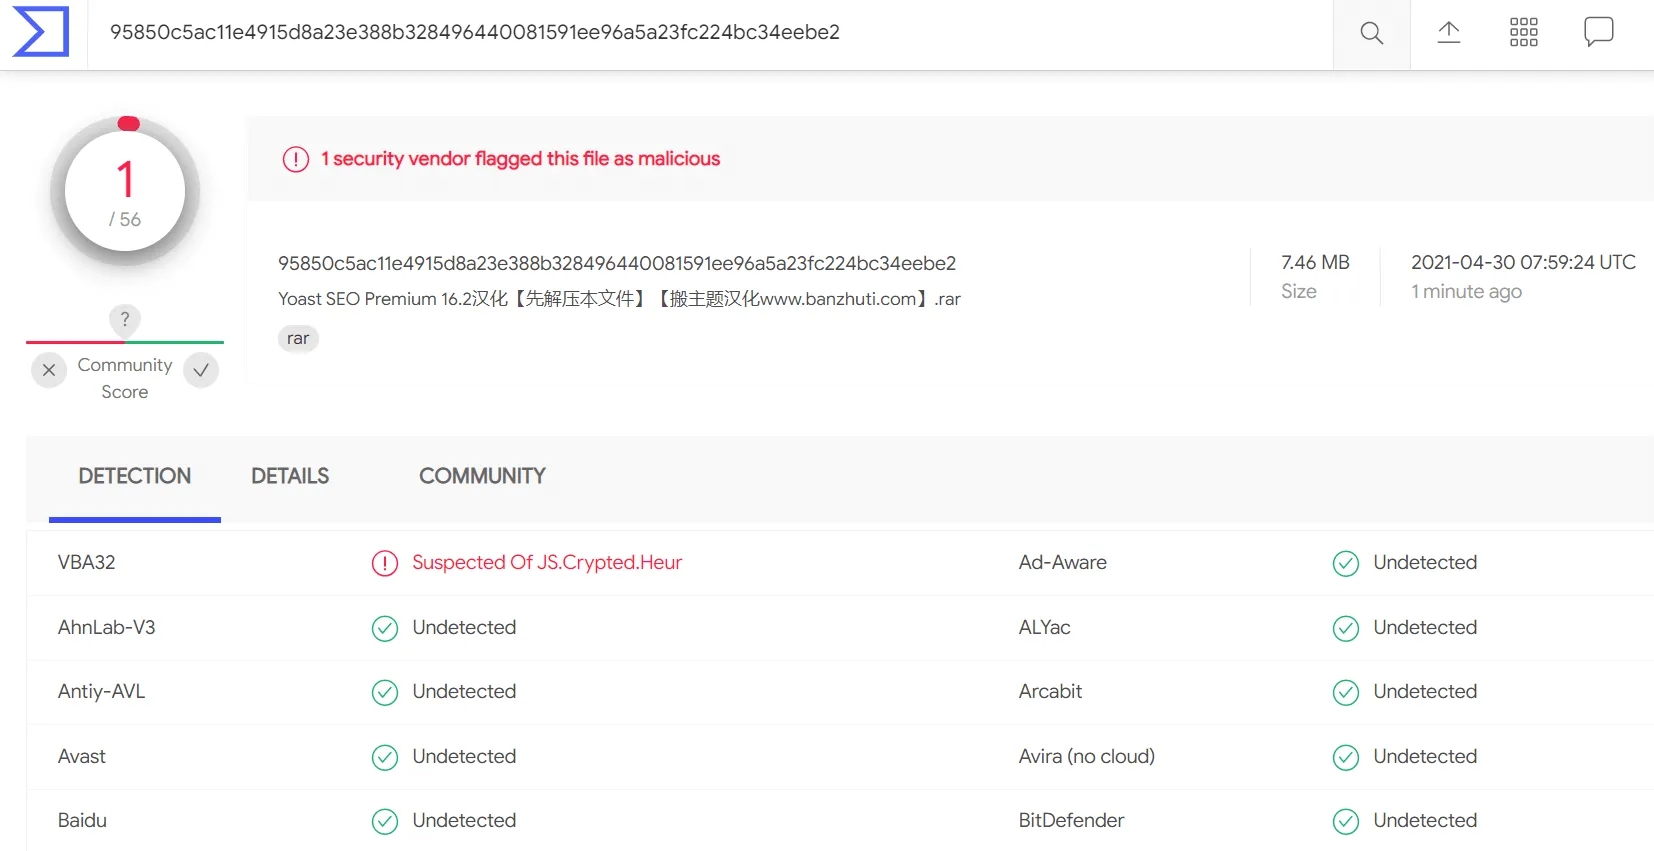Click the hash in search field

point(475,32)
